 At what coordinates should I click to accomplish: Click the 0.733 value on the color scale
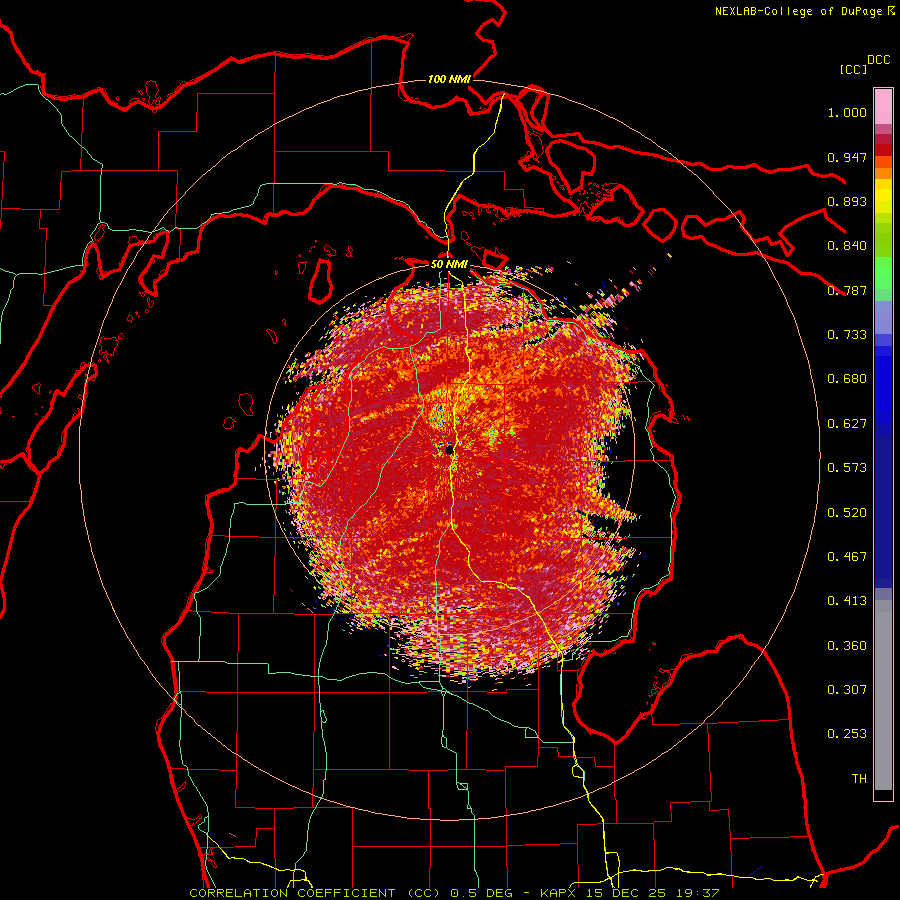coord(847,335)
